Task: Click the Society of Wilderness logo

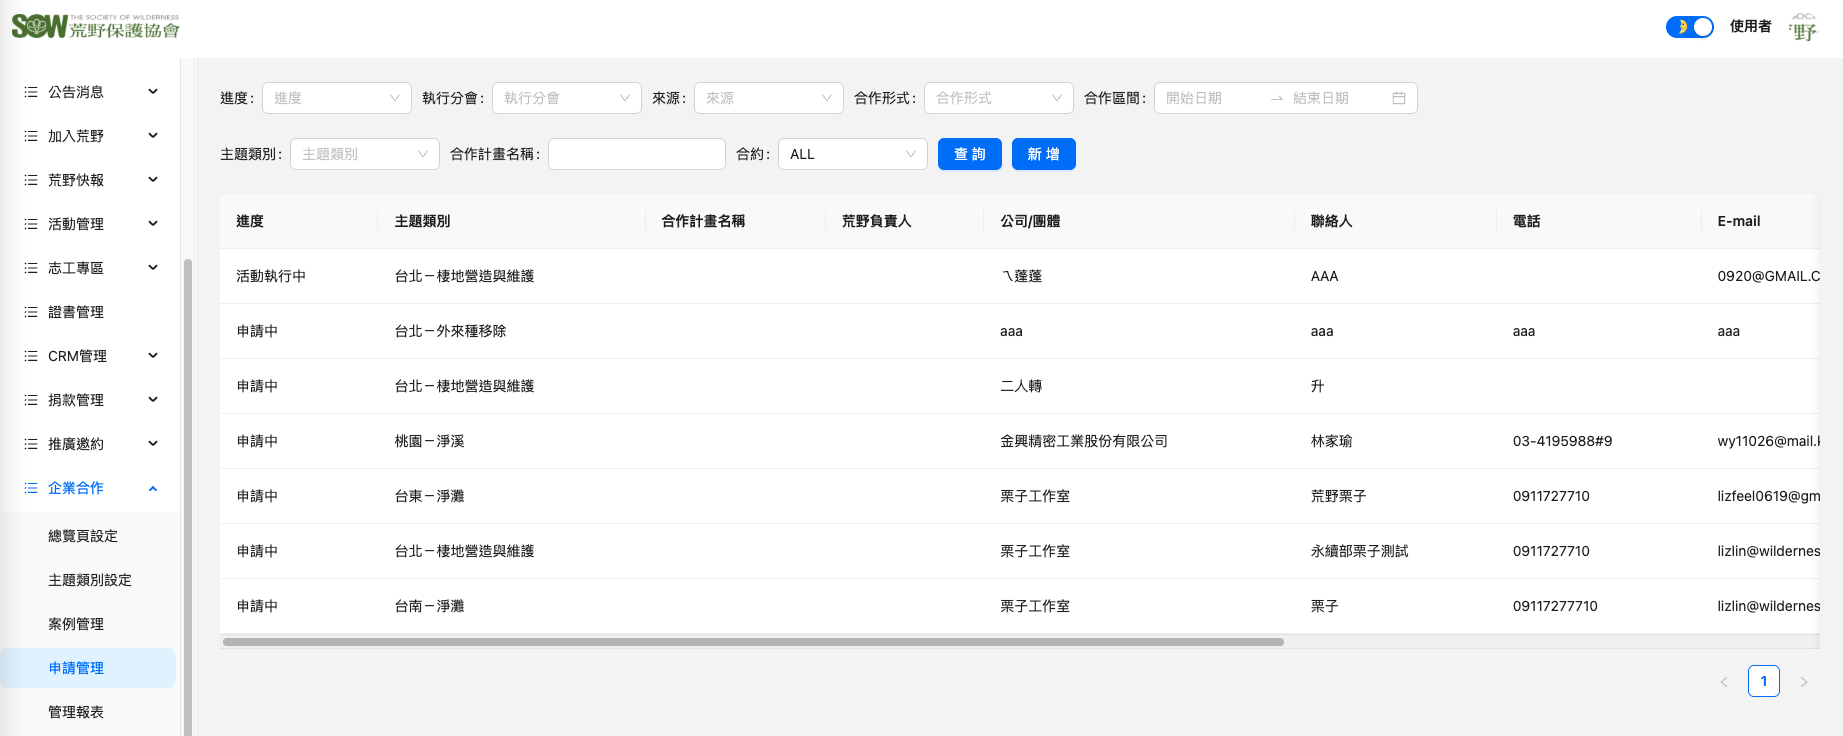Action: click(x=95, y=27)
